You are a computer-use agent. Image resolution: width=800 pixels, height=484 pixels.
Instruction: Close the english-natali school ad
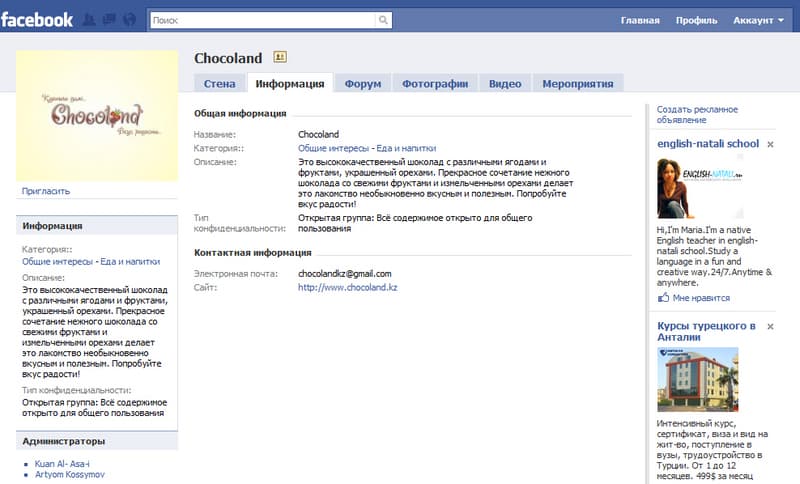point(770,144)
